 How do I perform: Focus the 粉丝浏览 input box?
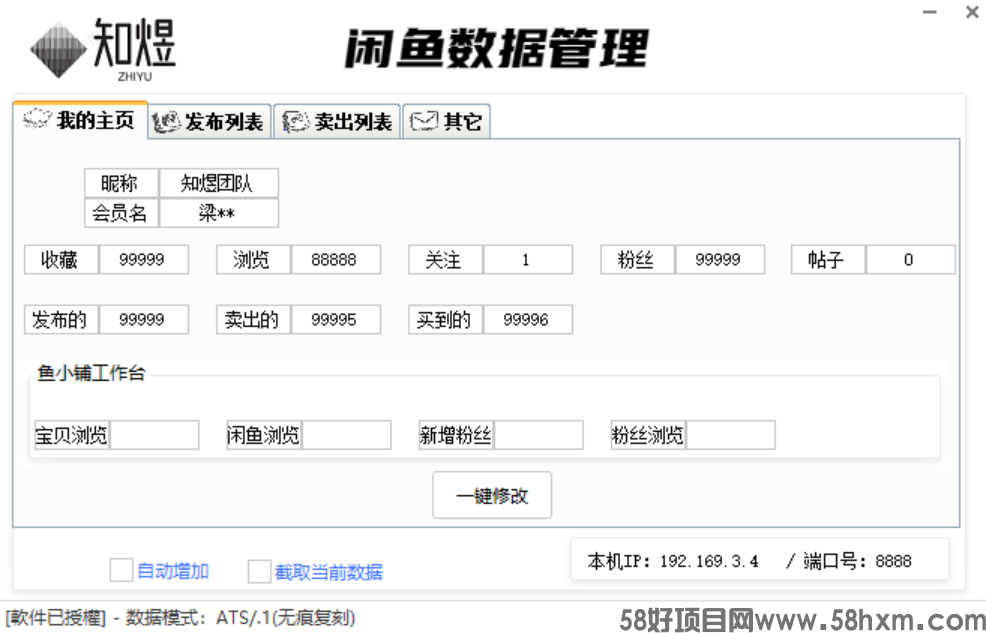click(731, 435)
